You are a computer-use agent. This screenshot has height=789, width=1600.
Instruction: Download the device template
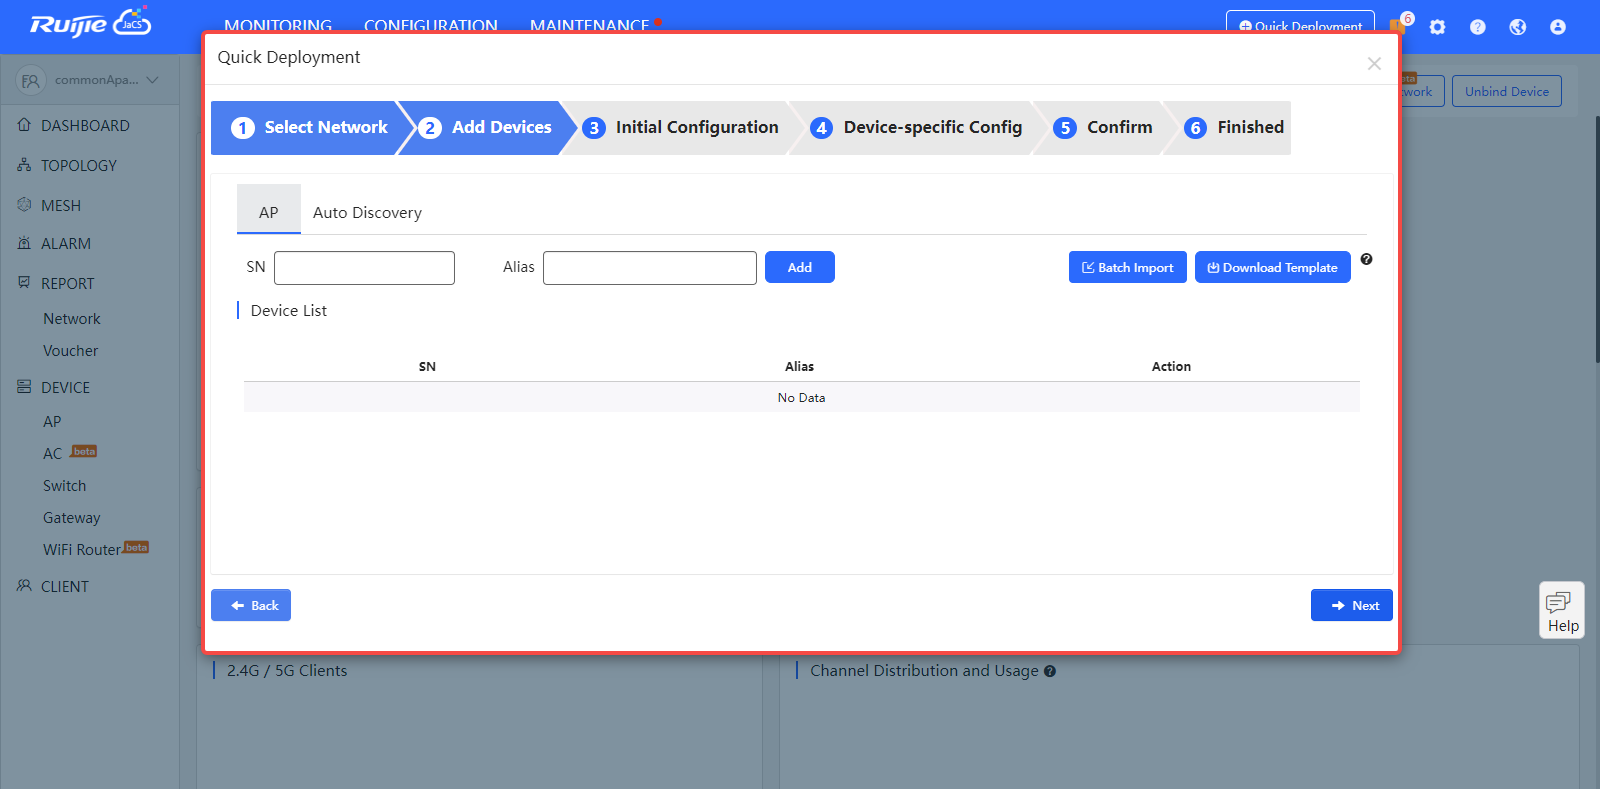pos(1272,267)
